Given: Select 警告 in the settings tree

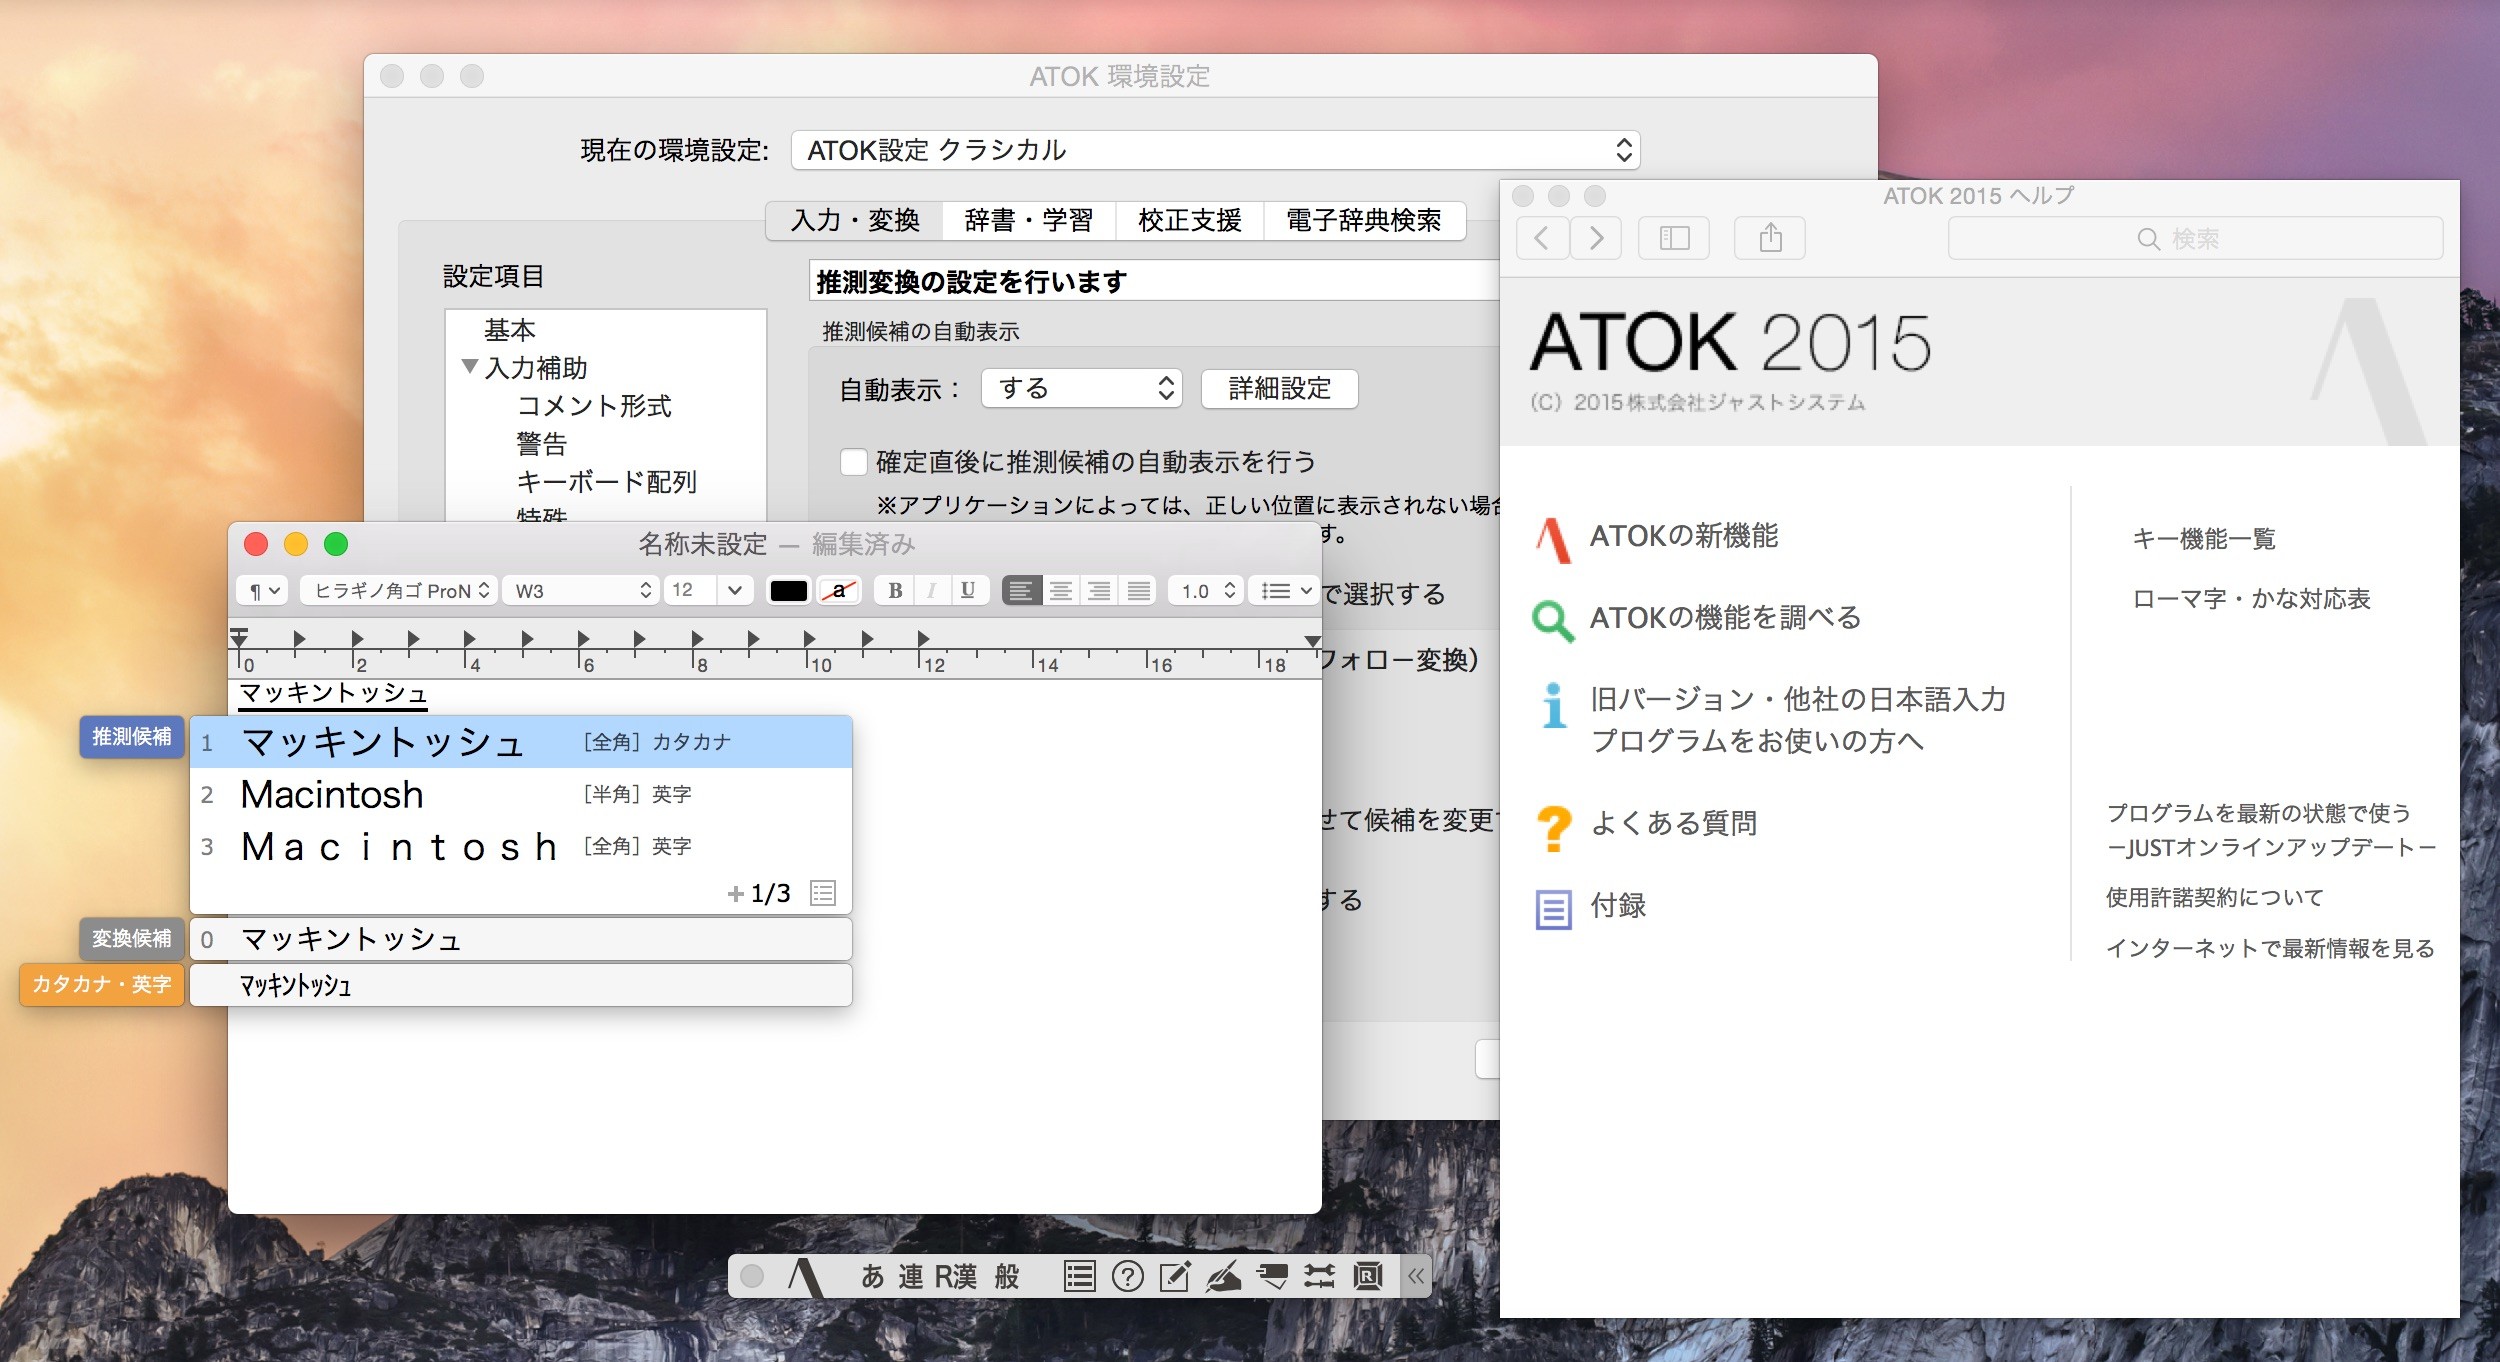Looking at the screenshot, I should [x=541, y=443].
